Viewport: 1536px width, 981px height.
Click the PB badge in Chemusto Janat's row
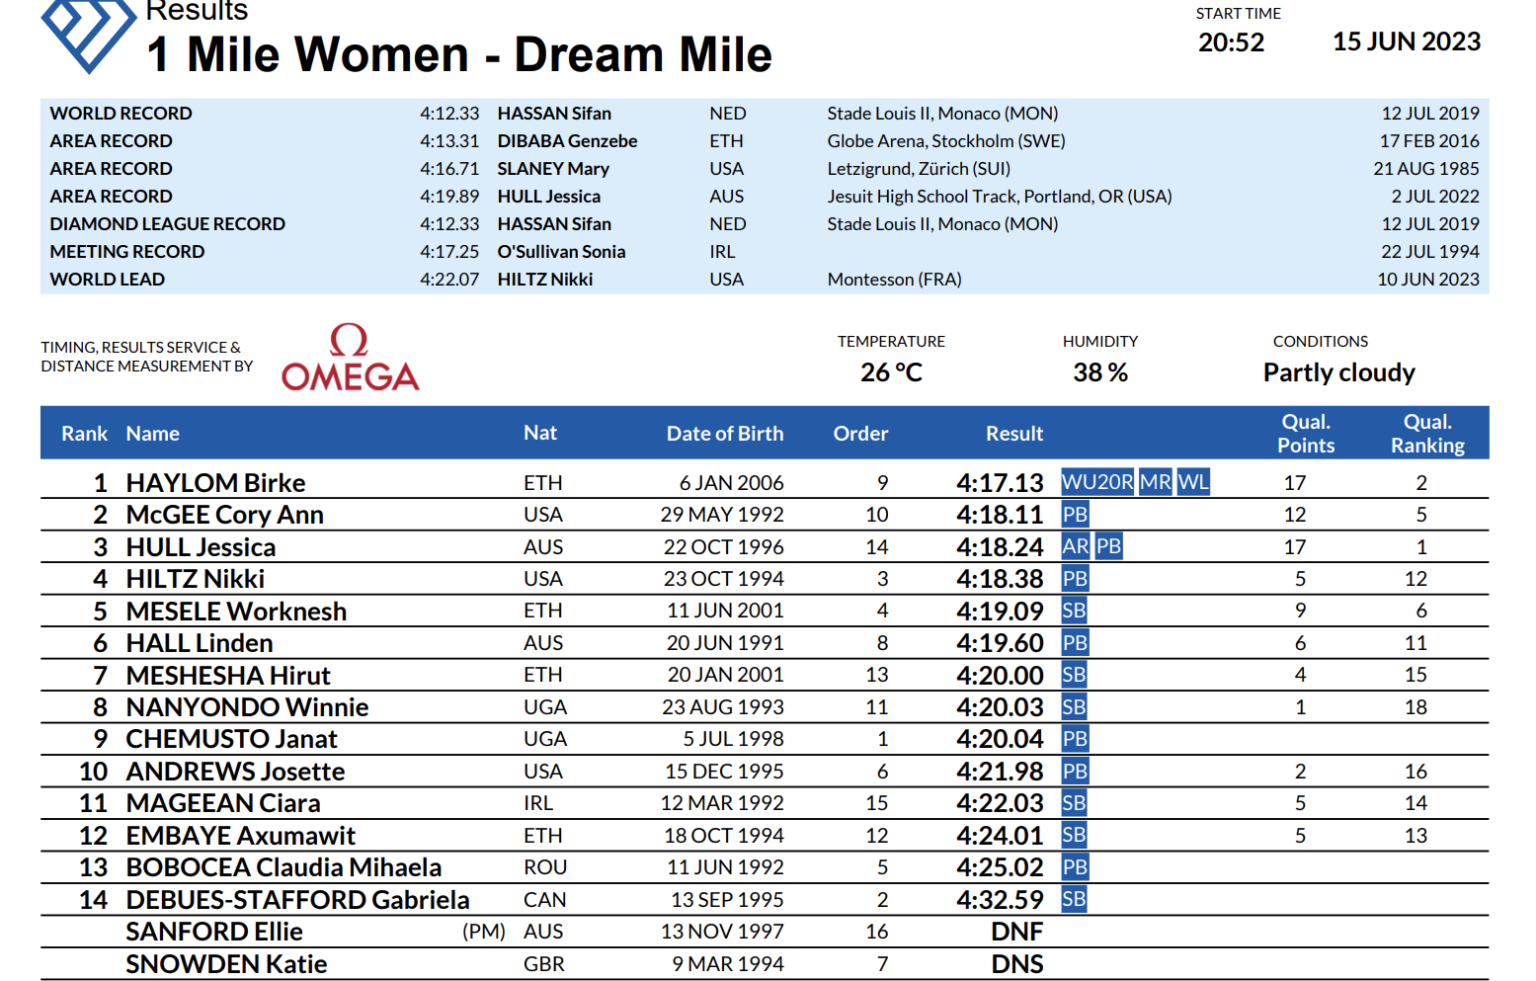[x=1075, y=739]
